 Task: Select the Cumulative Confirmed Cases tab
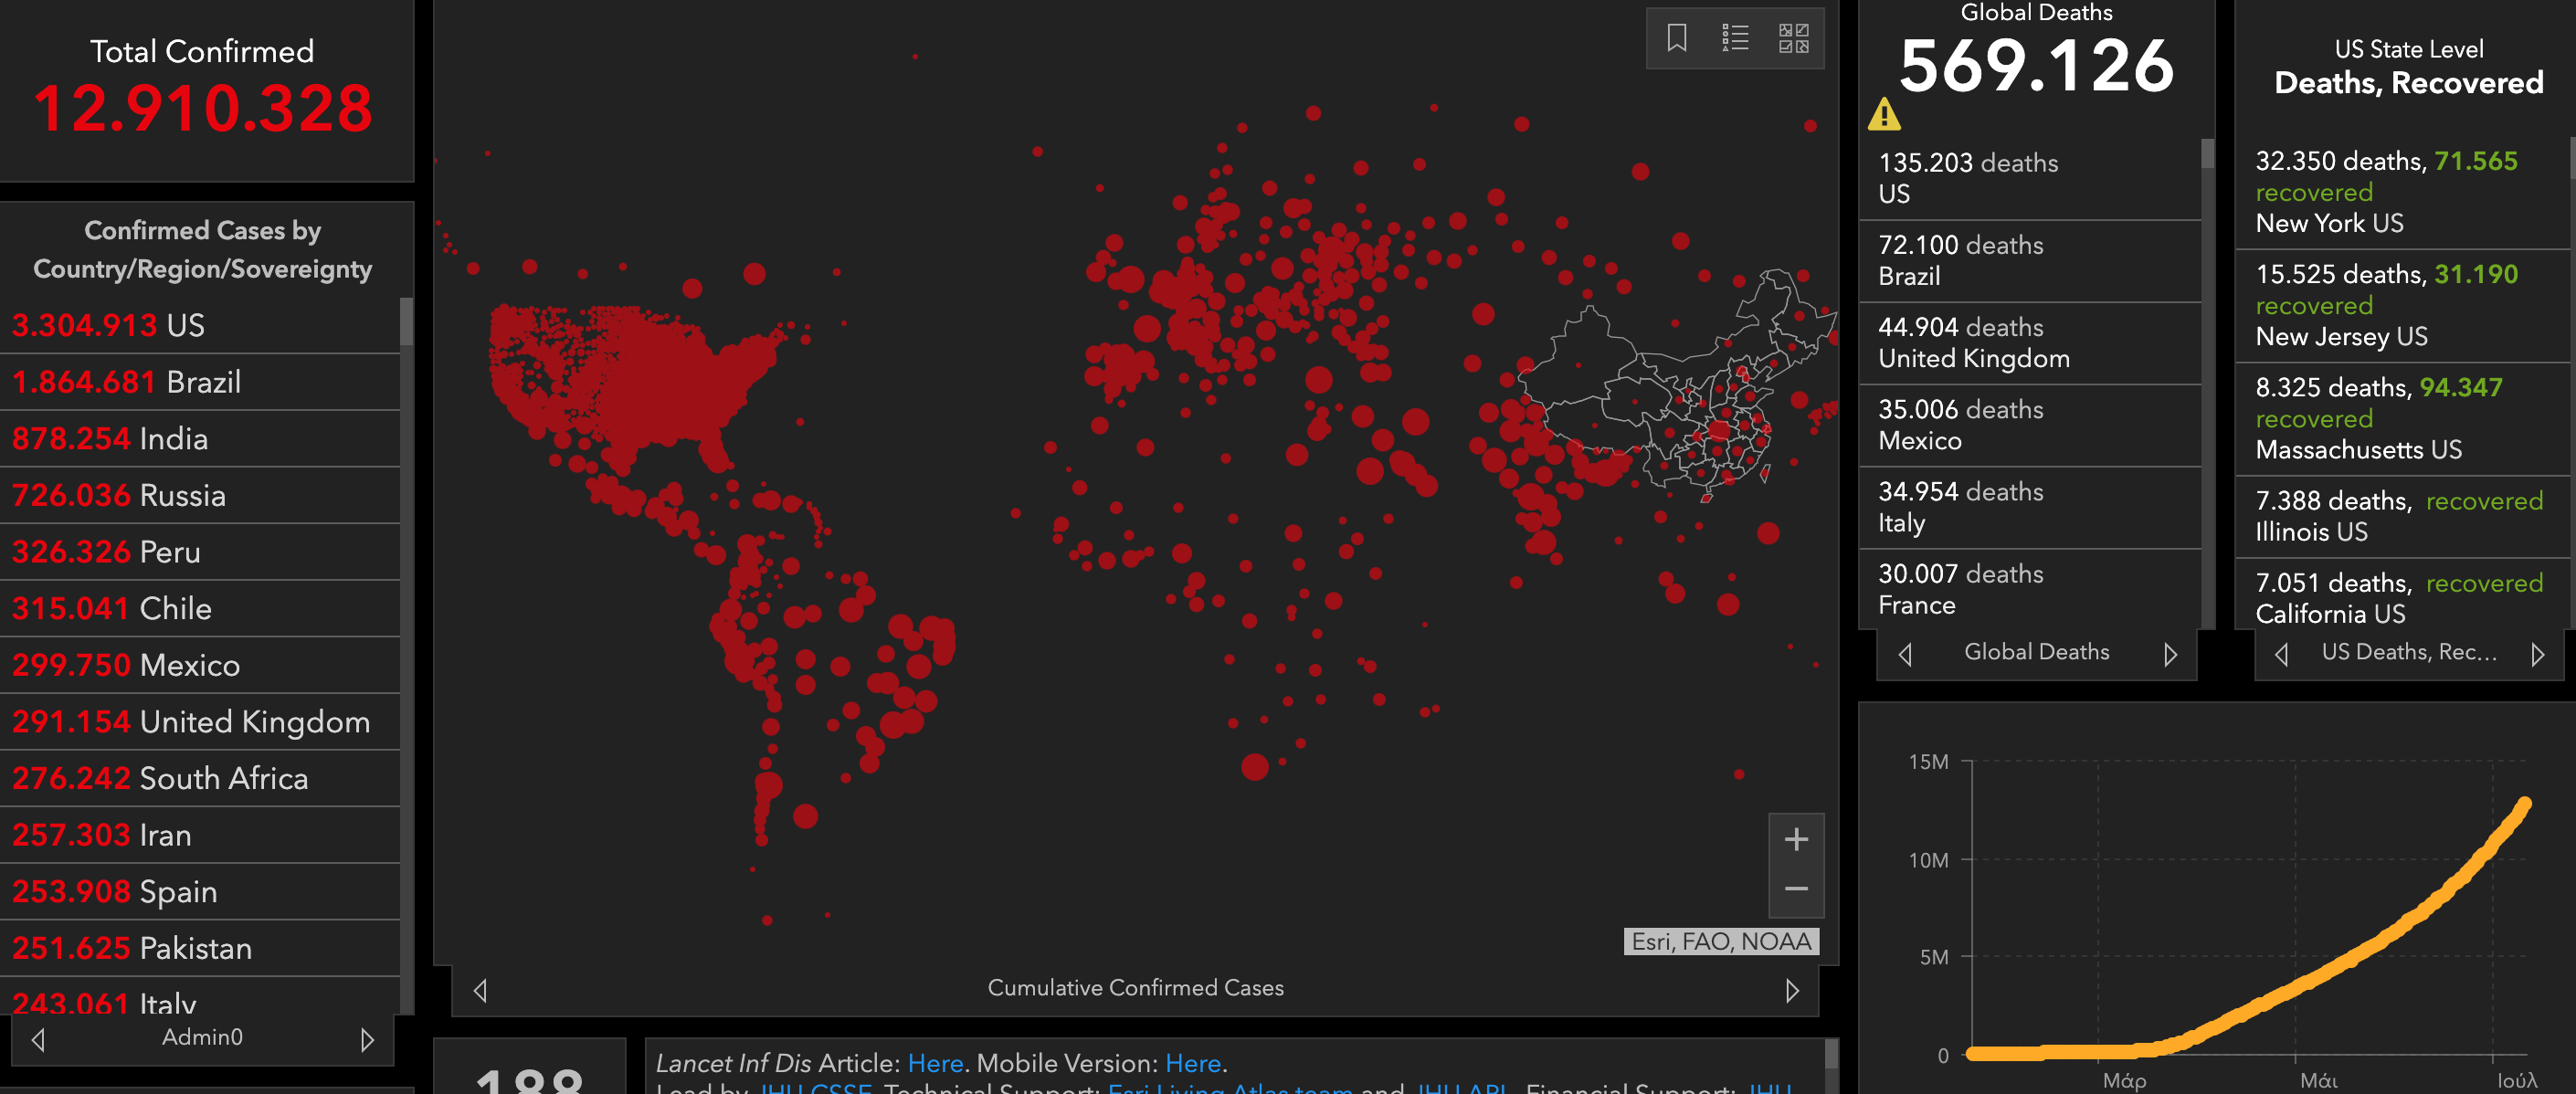coord(1135,988)
